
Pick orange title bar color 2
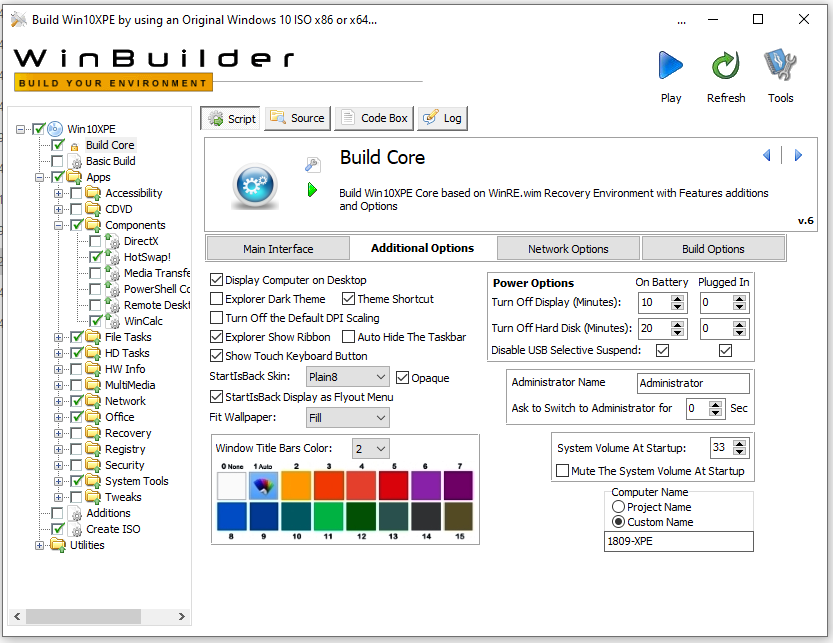296,485
